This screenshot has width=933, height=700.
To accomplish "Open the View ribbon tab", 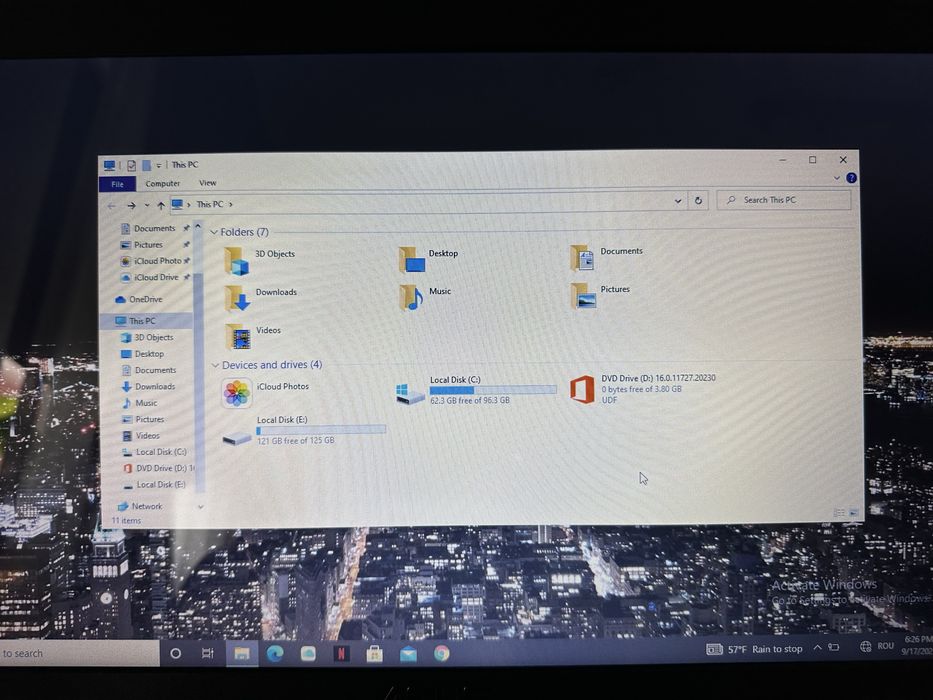I will [x=208, y=183].
